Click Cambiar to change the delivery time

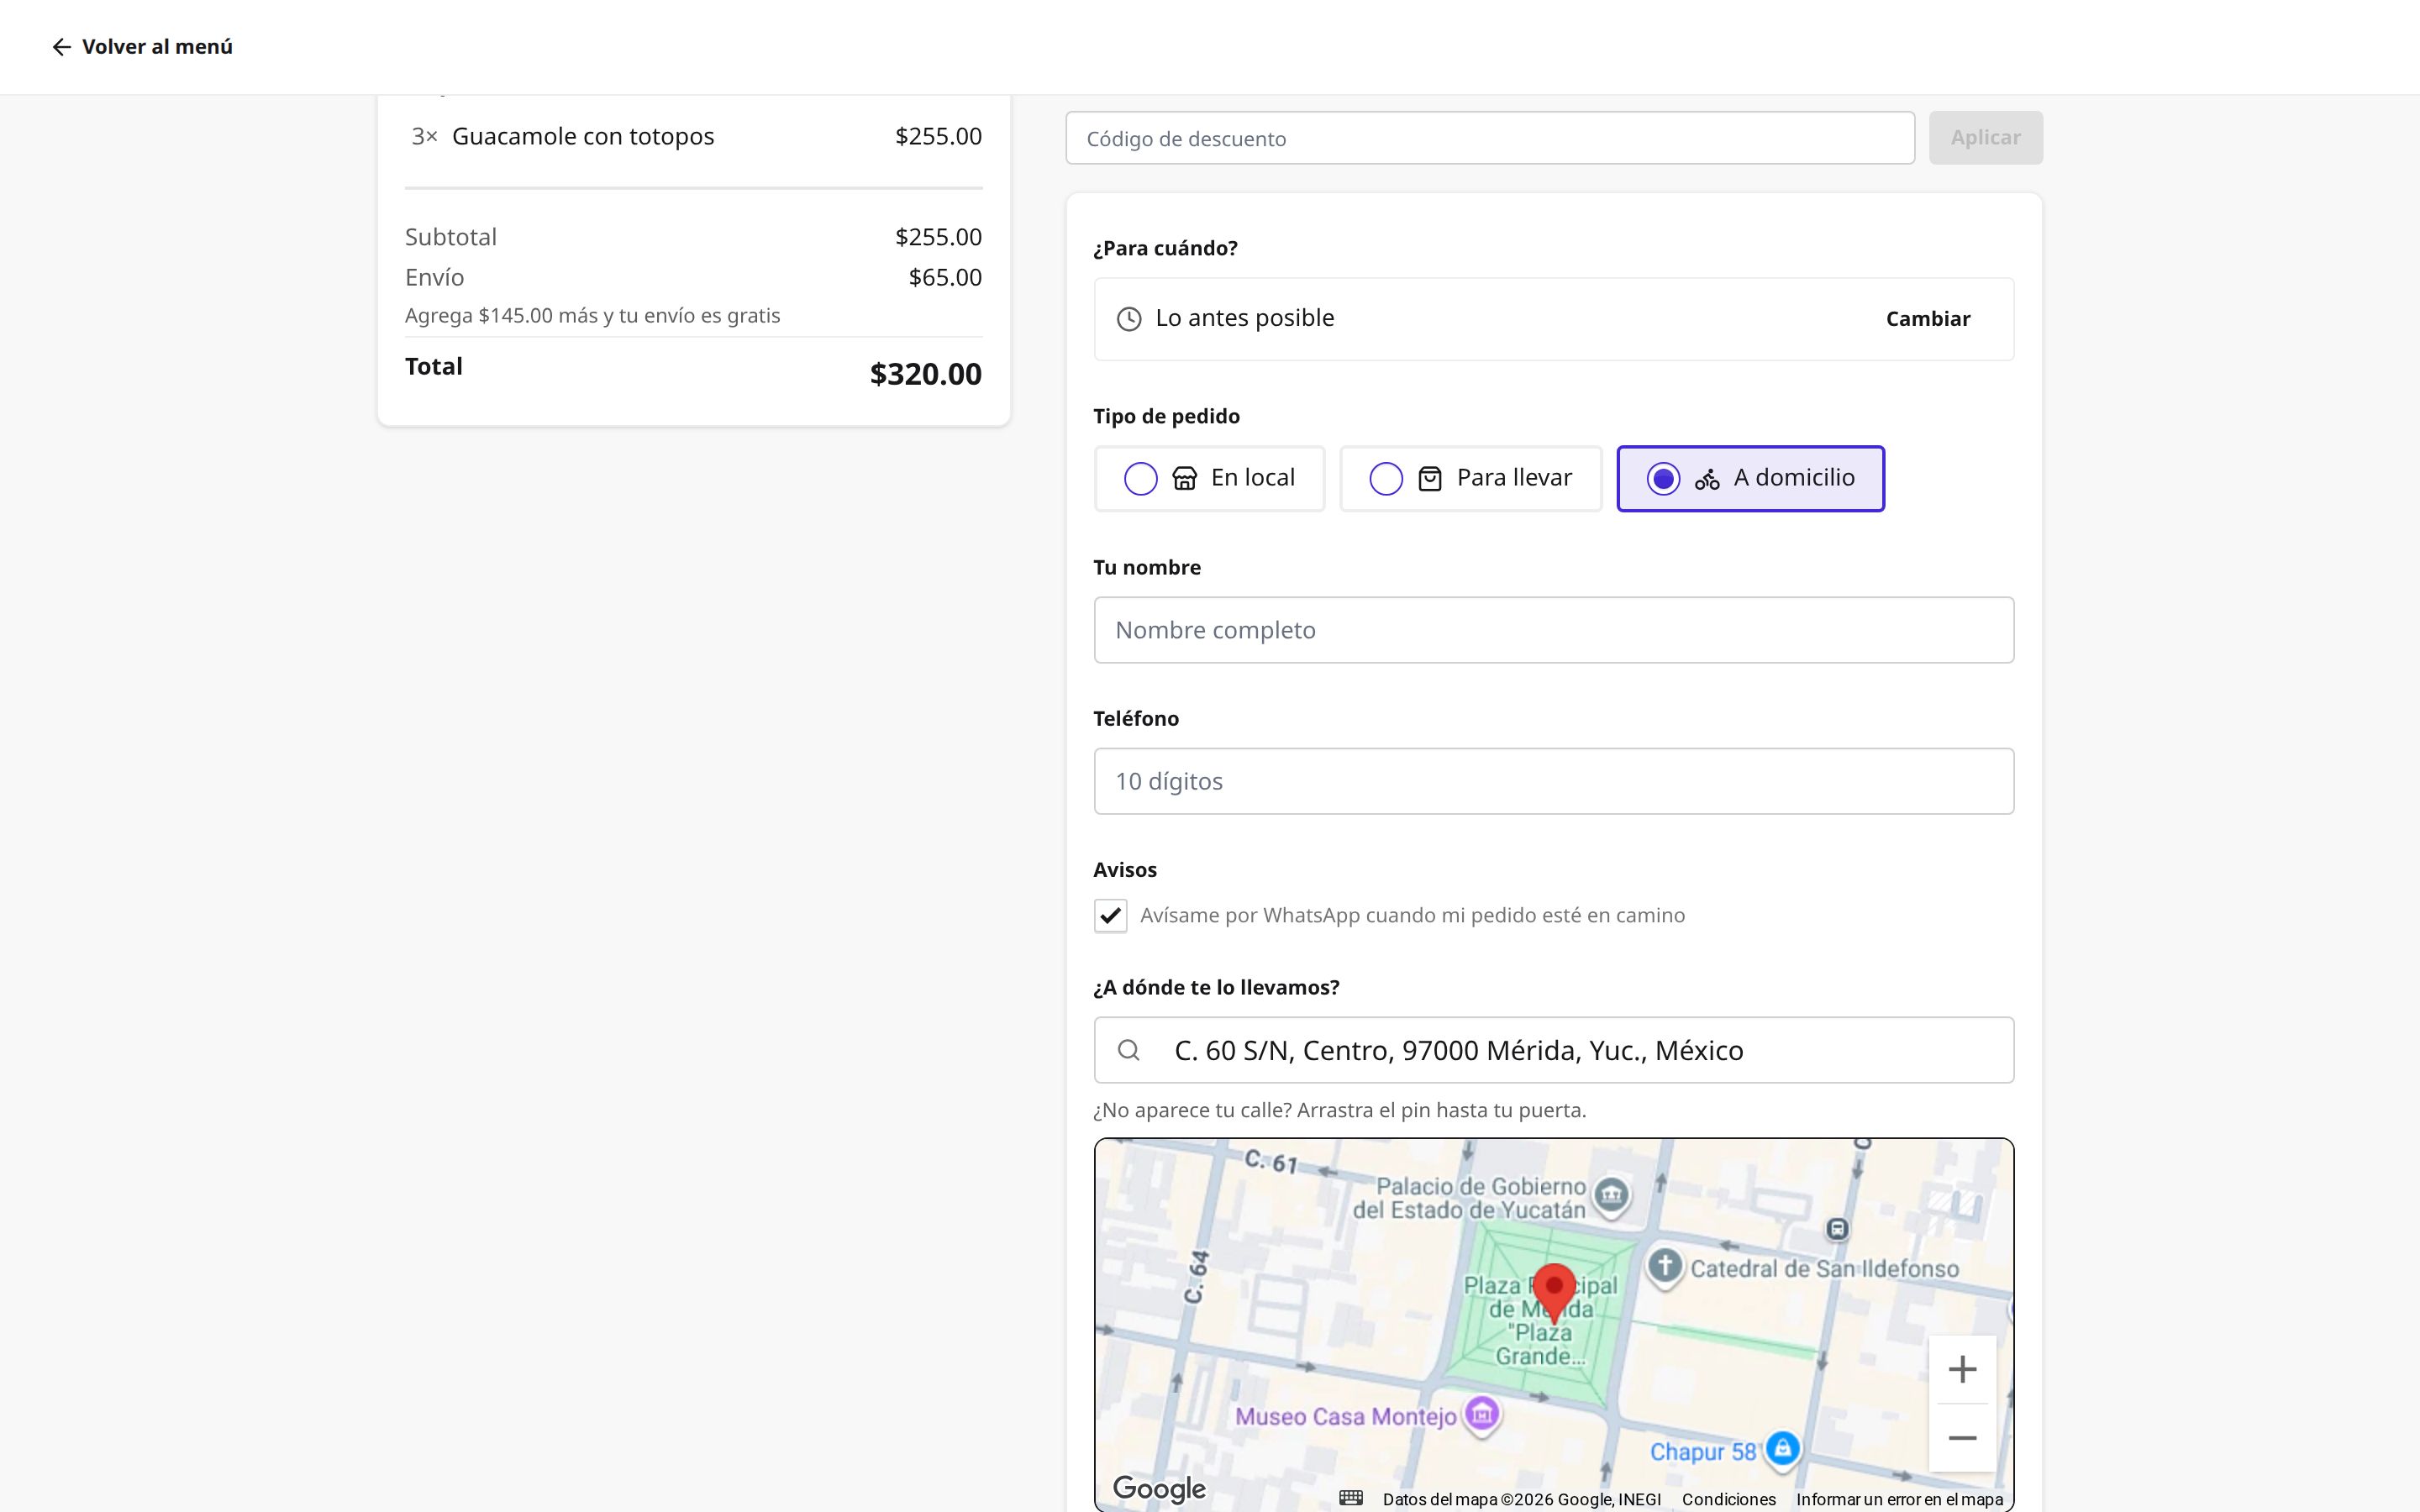pyautogui.click(x=1928, y=319)
